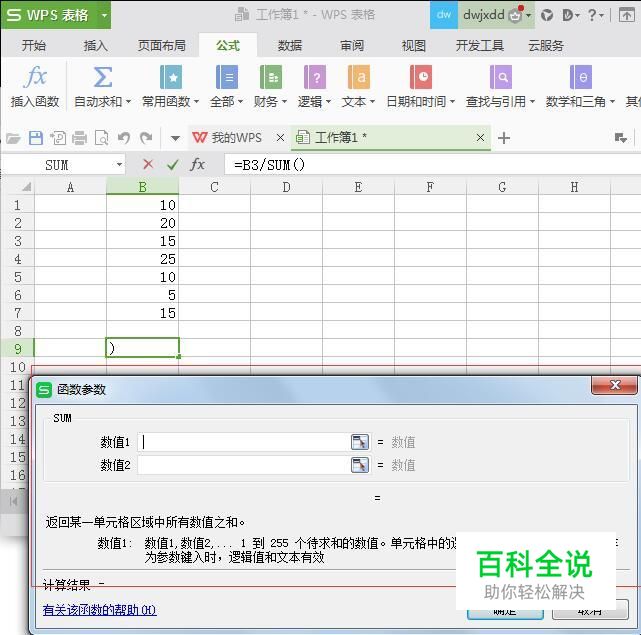641x635 pixels.
Task: Expand the WPS 表格 application menu arrow
Action: pos(104,16)
